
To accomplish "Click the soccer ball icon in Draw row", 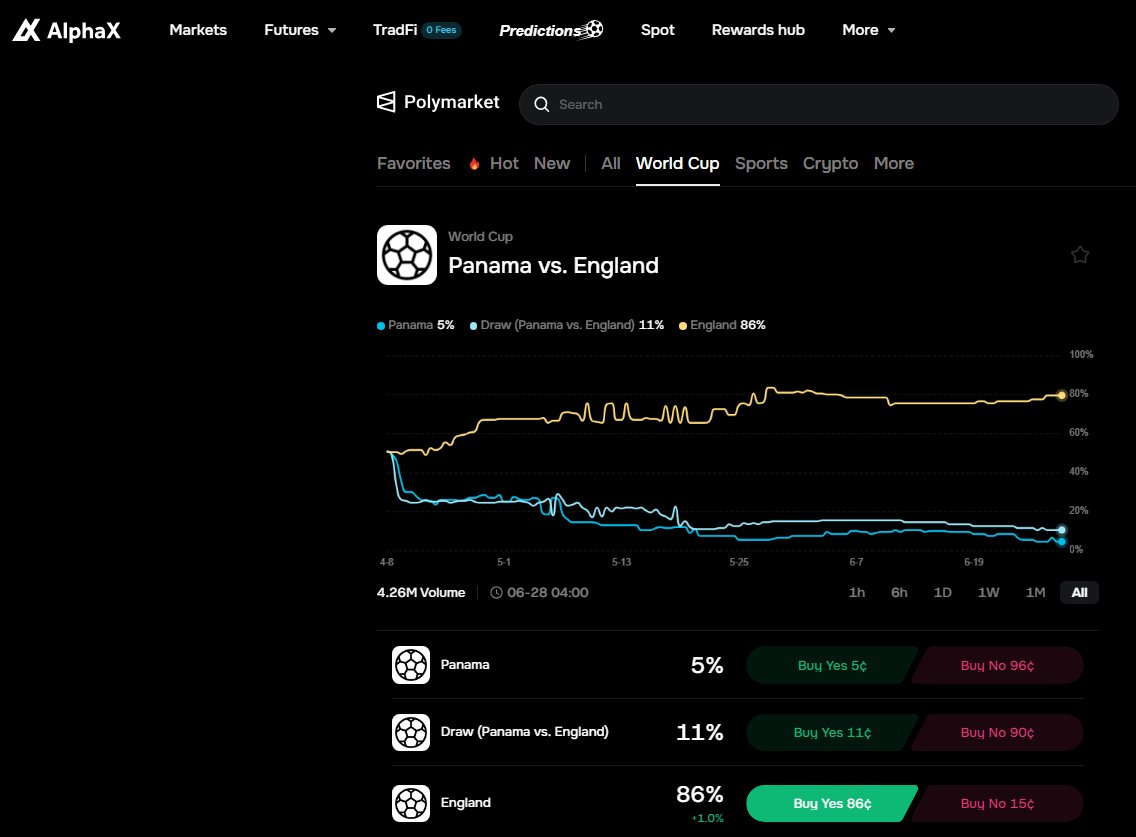I will click(411, 732).
